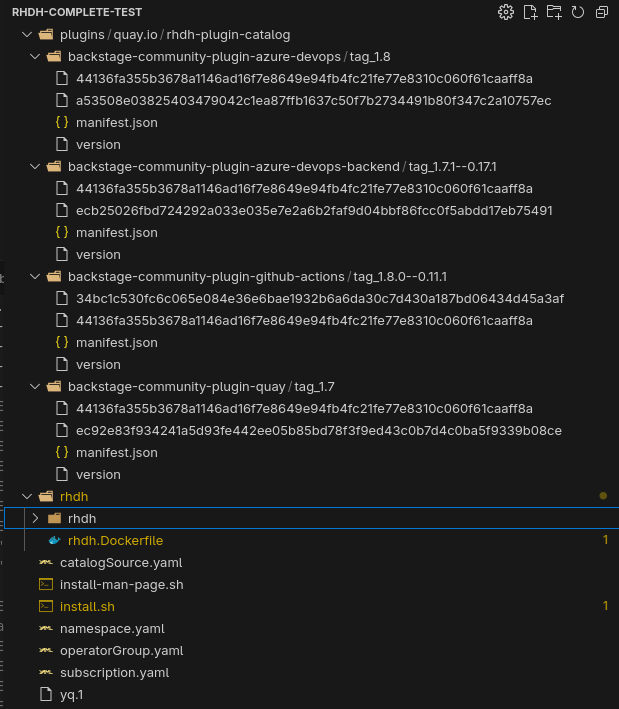619x709 pixels.
Task: Click the Docker icon beside rhdh.Dockerfile
Action: click(55, 540)
